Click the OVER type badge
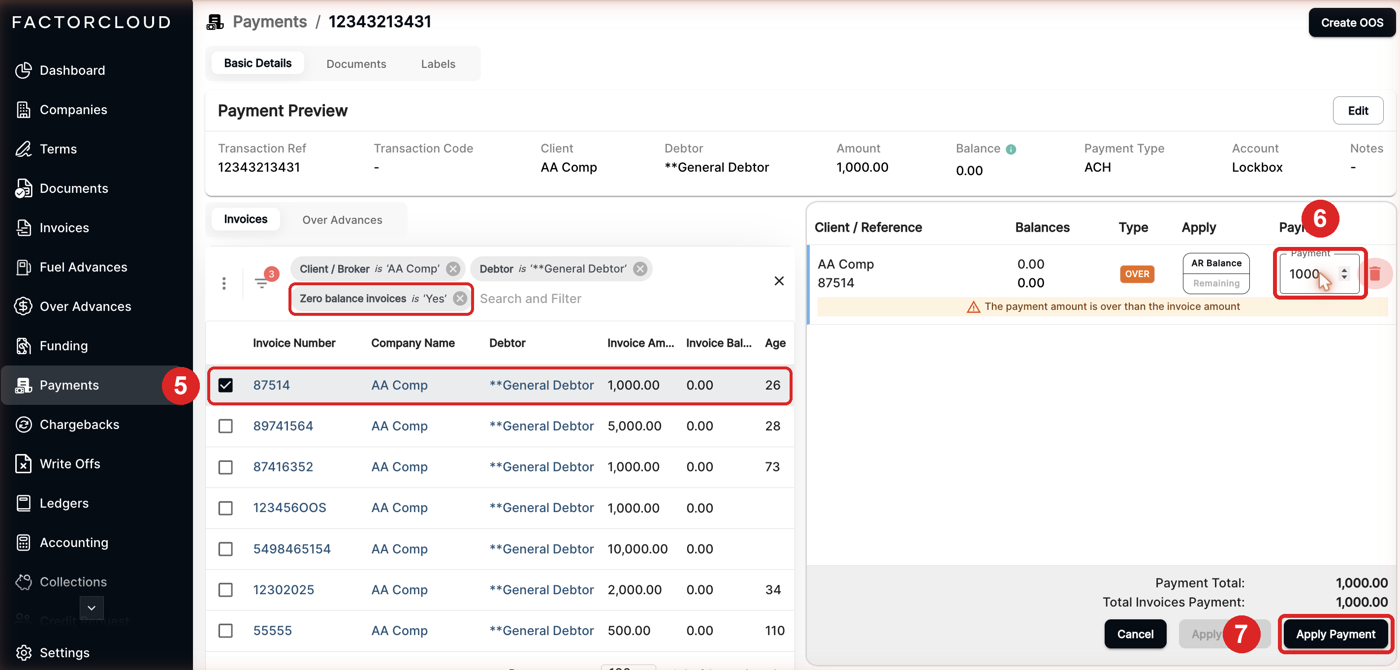This screenshot has width=1400, height=670. pos(1137,274)
